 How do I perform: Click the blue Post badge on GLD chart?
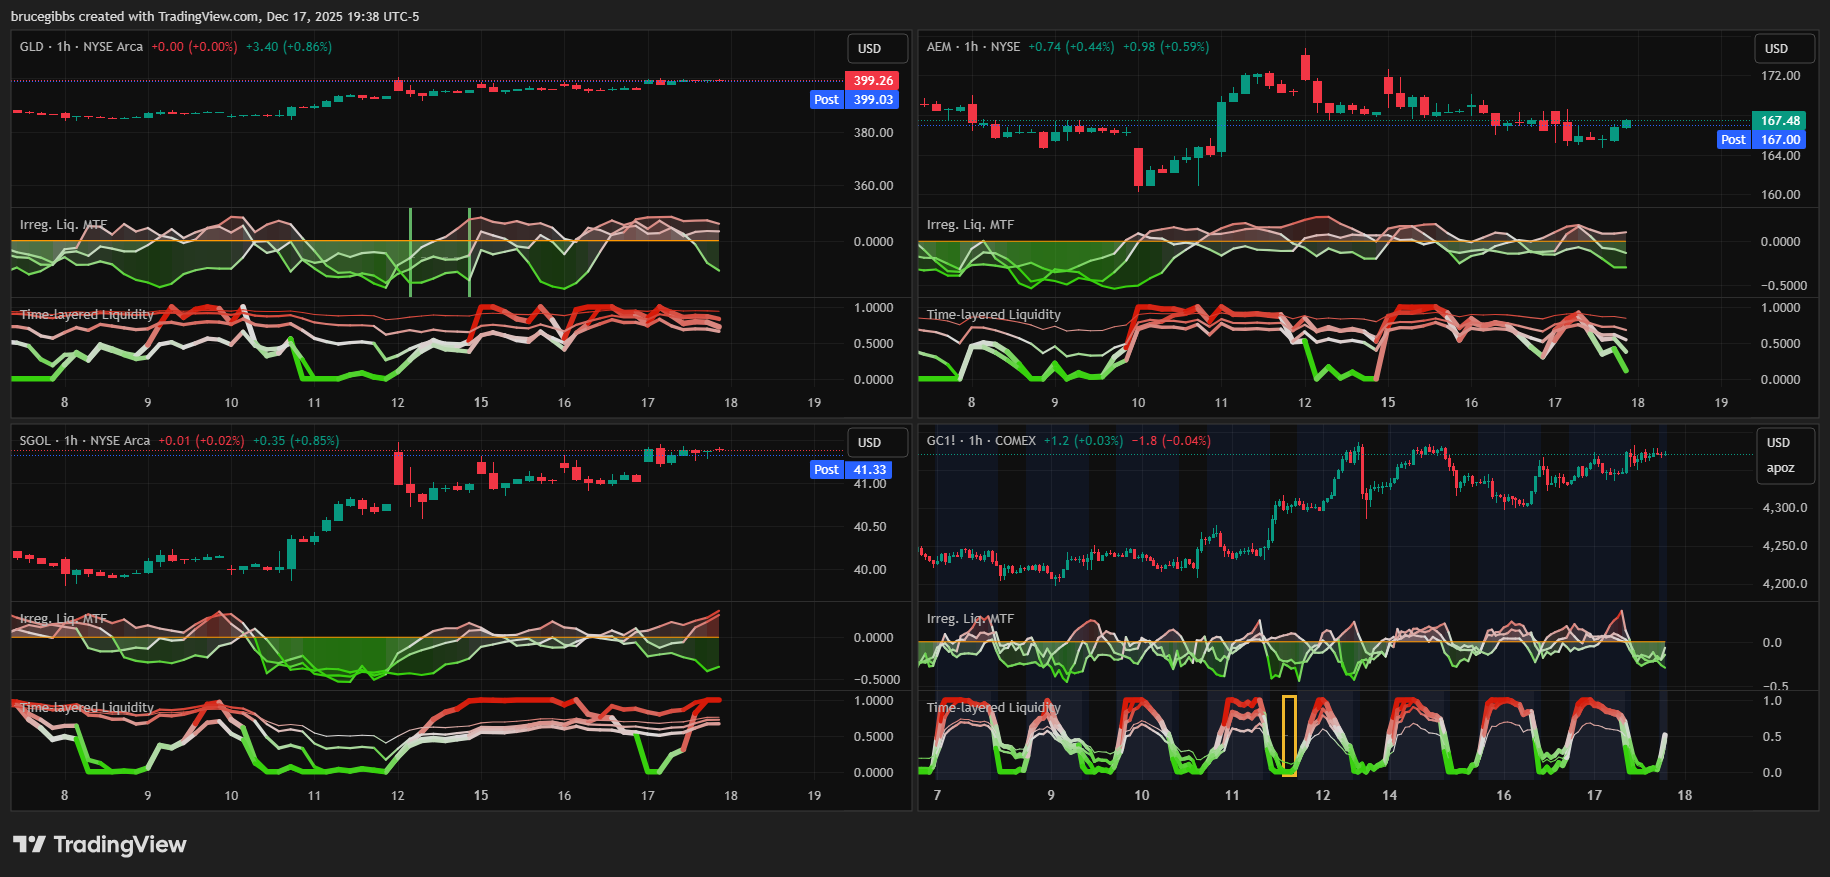[x=826, y=100]
